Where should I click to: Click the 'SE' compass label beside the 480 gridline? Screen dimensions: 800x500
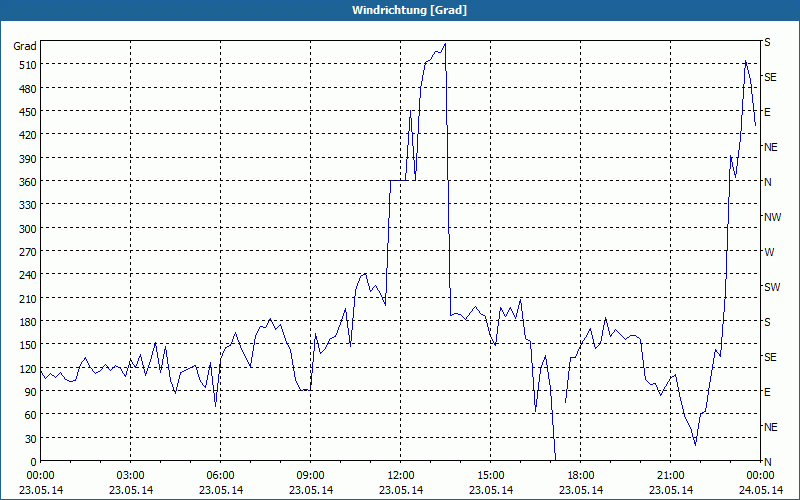[x=770, y=78]
